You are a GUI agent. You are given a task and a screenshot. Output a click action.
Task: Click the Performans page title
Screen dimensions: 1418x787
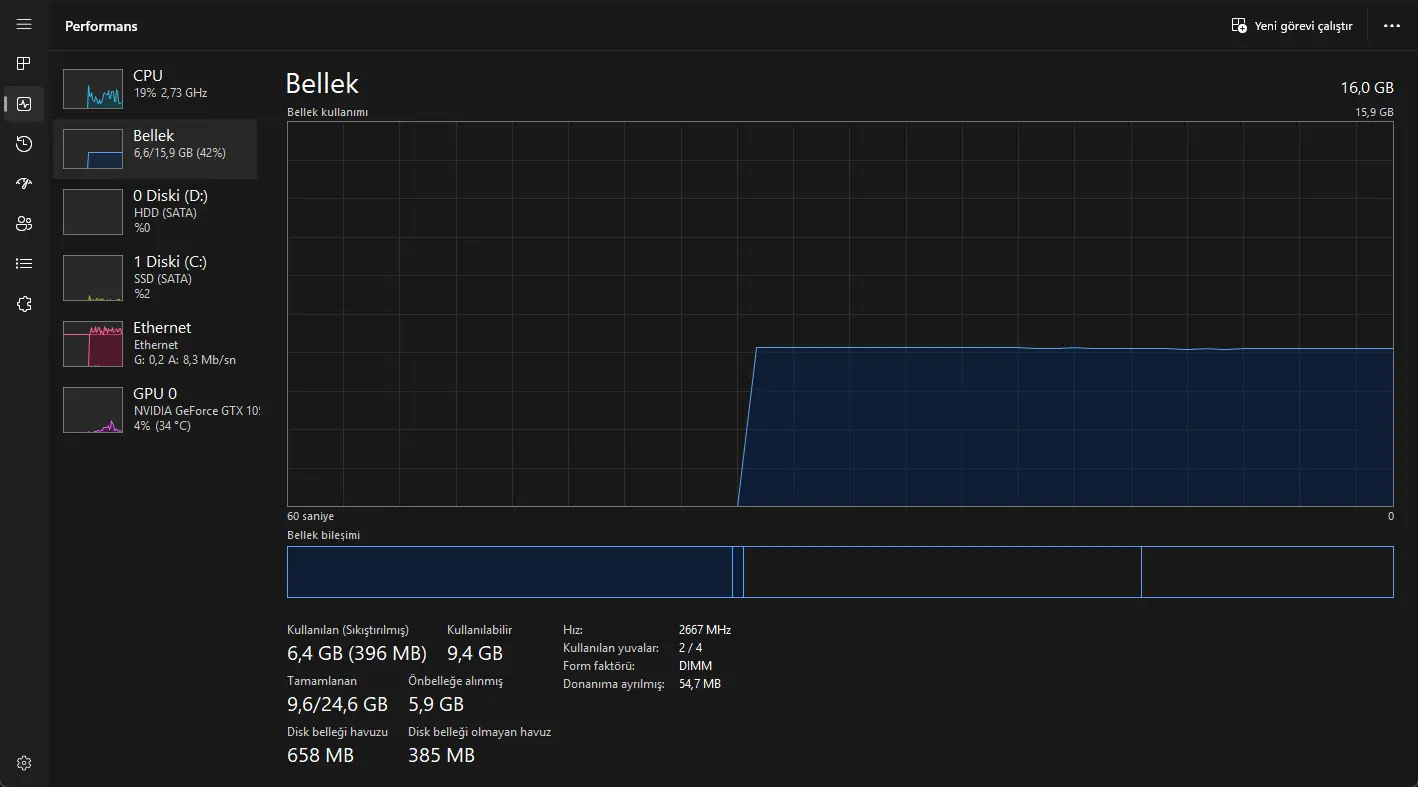[101, 26]
